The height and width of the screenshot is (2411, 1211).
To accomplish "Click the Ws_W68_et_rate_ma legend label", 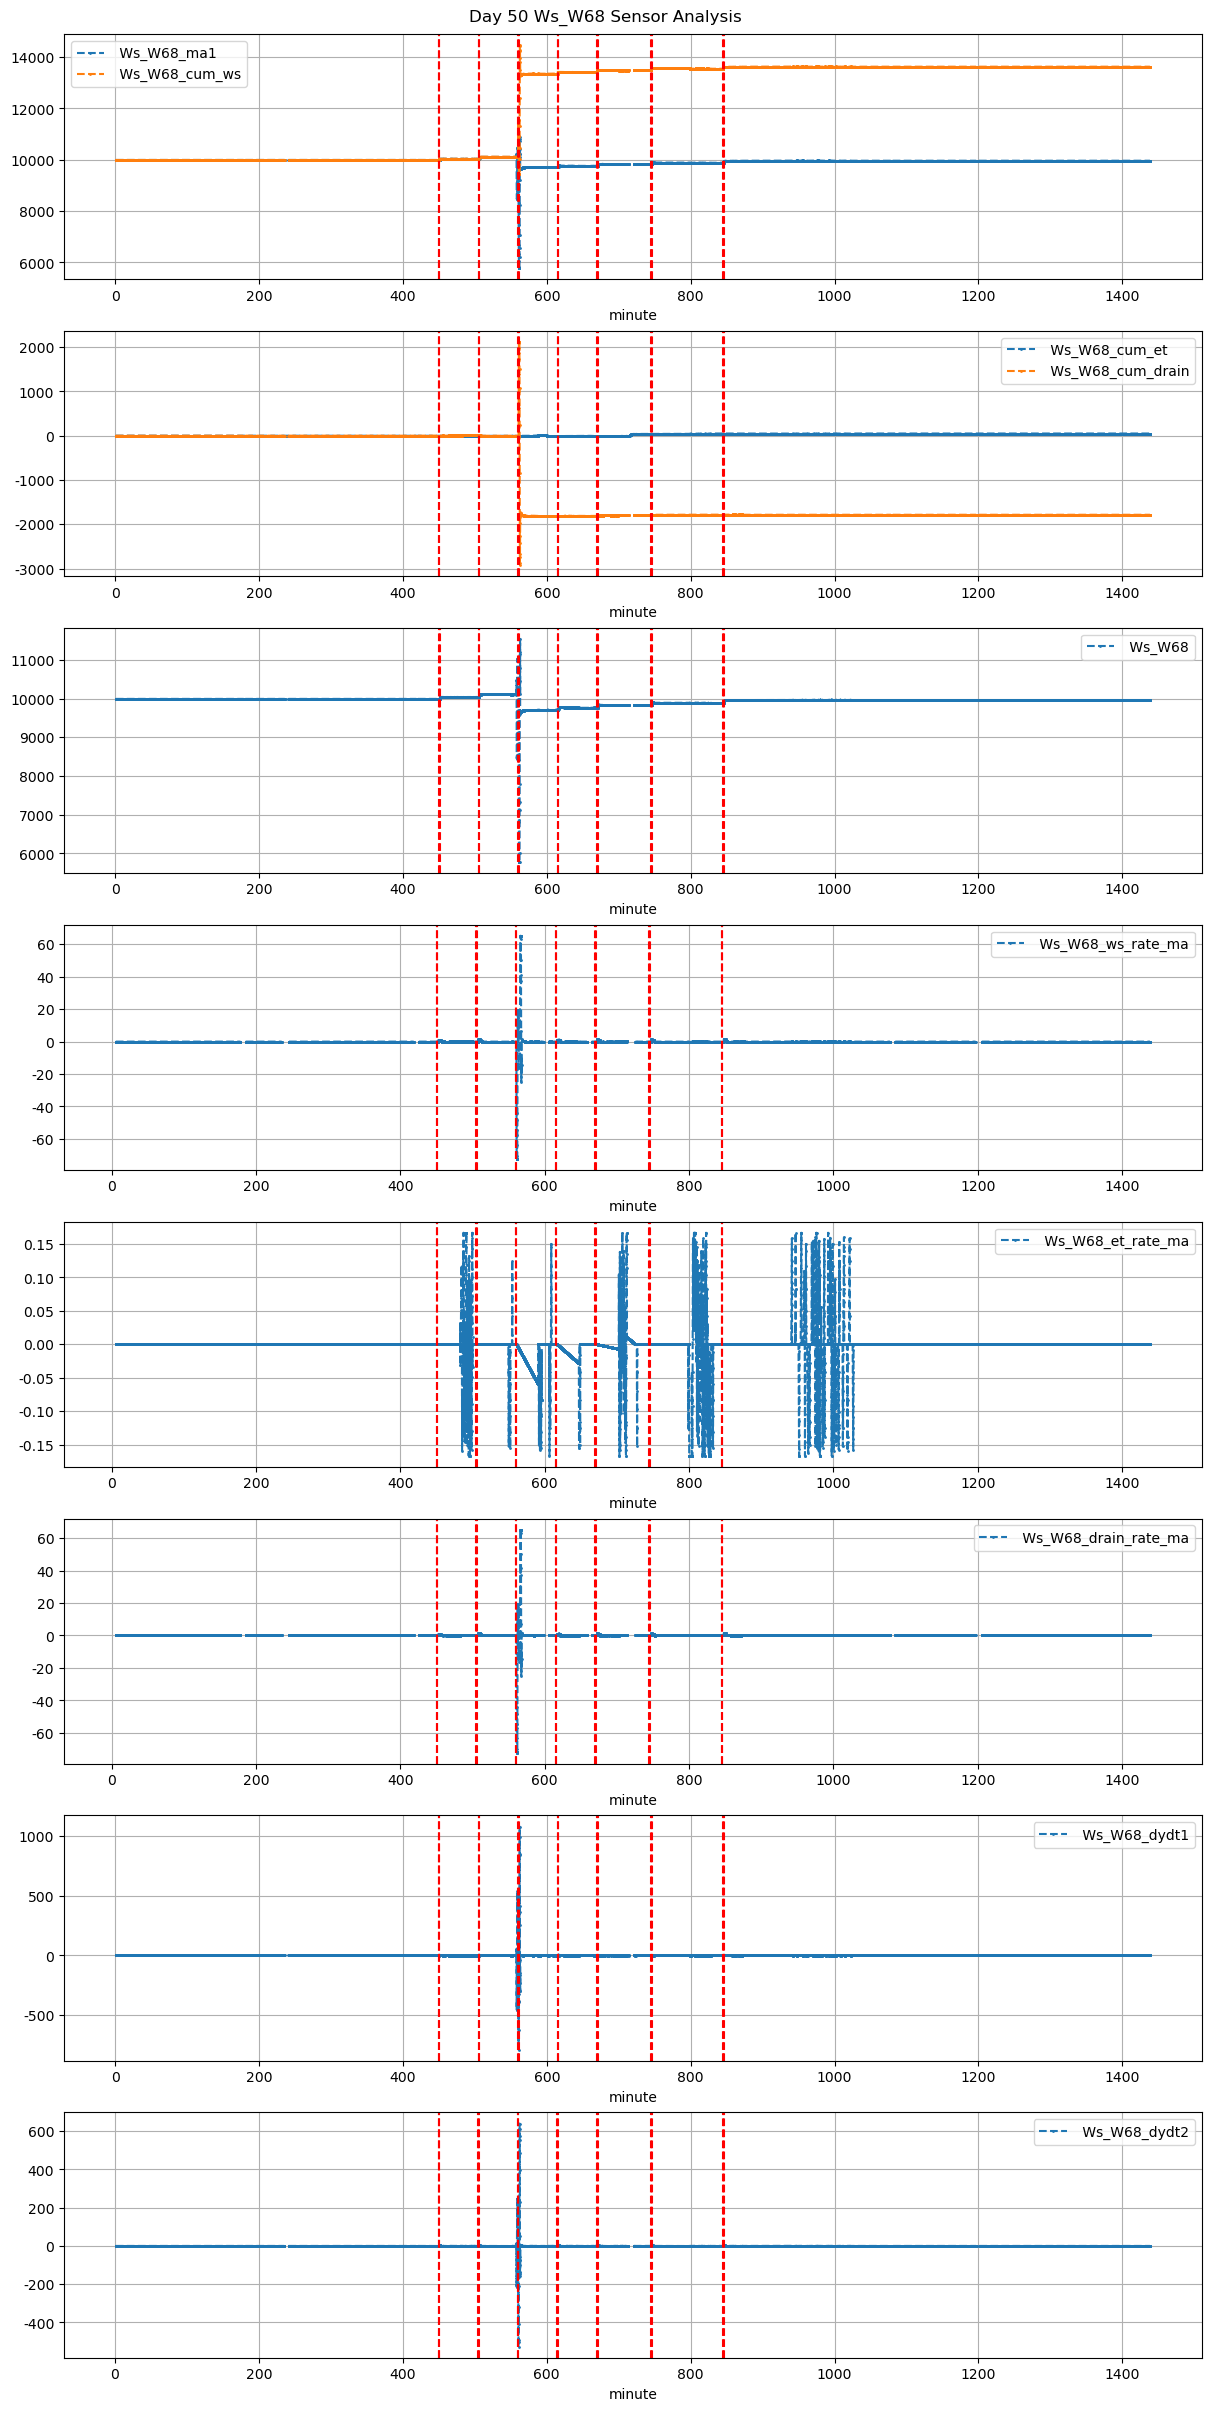I will (1116, 1241).
